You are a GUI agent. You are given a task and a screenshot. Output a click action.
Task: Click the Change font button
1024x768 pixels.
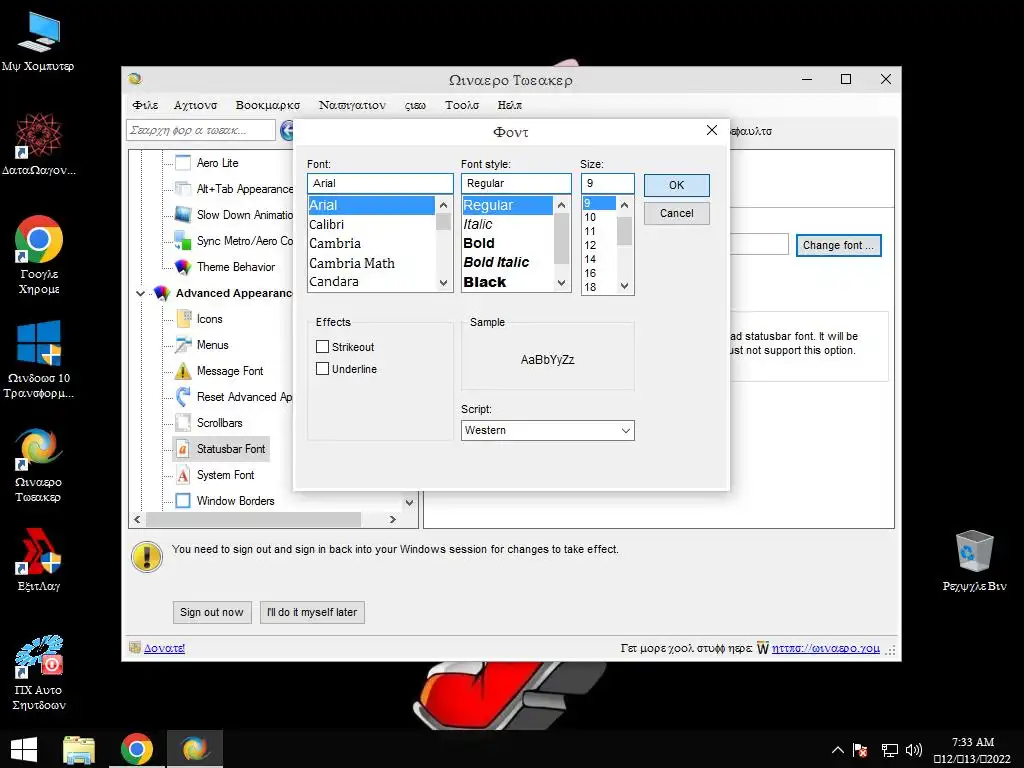839,246
